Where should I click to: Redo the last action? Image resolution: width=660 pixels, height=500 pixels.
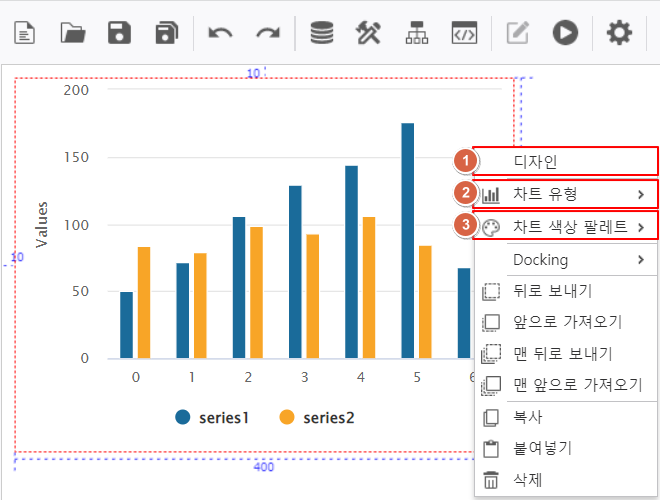pyautogui.click(x=268, y=32)
